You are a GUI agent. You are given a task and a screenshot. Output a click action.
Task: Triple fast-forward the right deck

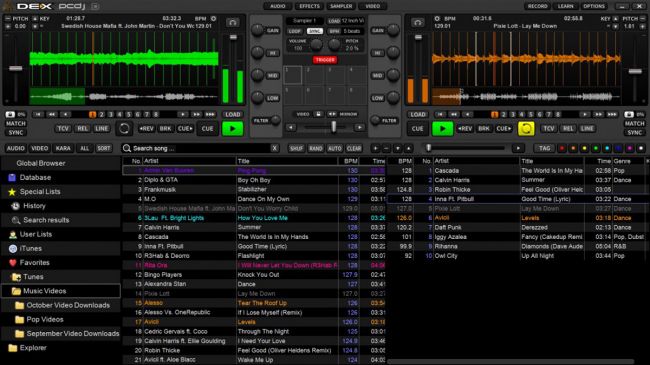click(612, 114)
